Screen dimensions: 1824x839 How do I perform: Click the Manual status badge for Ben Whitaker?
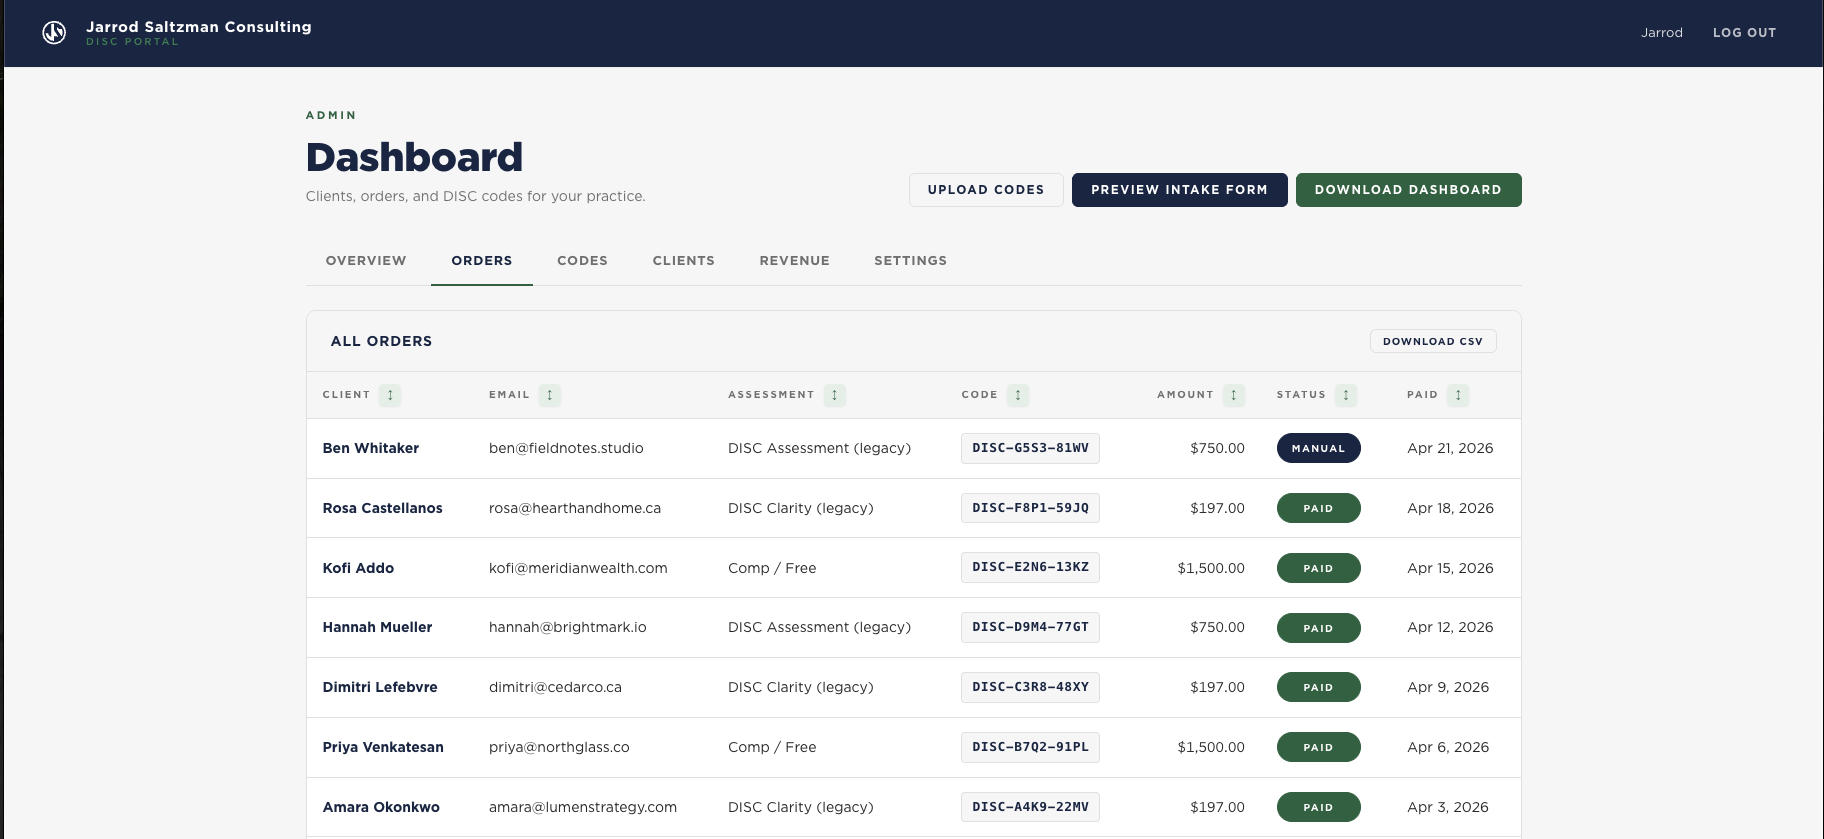(1318, 448)
